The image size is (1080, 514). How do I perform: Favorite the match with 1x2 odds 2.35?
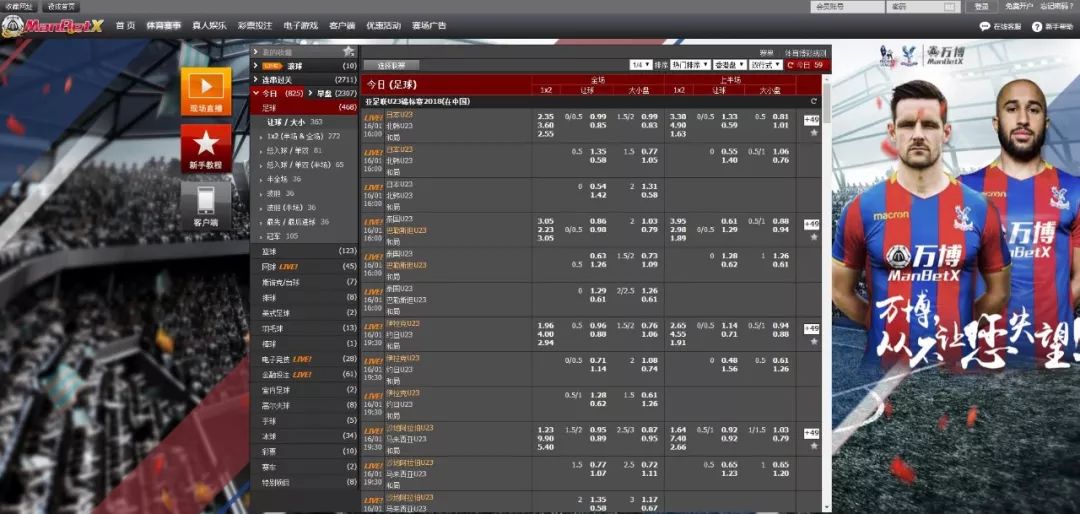point(813,132)
